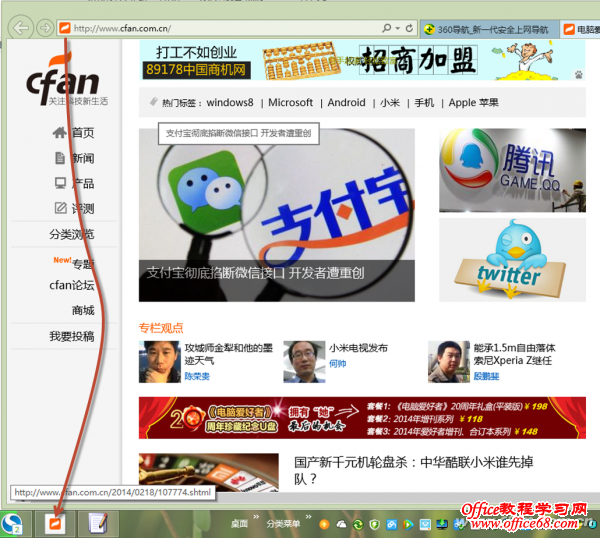
Task: Open article 国产新千元机轮盘杀
Action: tap(414, 470)
